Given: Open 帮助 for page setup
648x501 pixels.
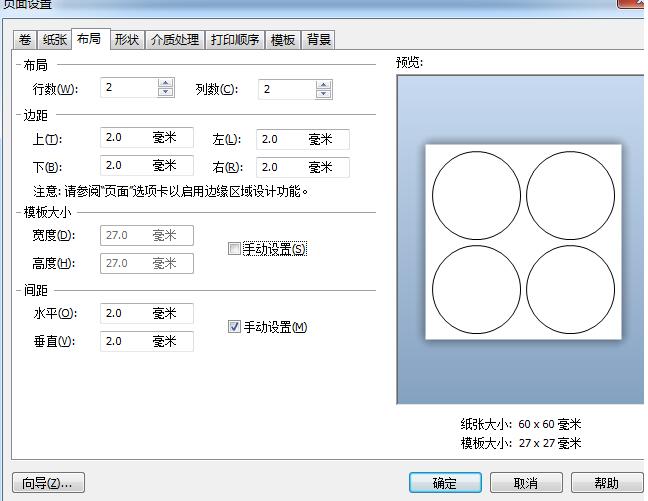Looking at the screenshot, I should [606, 483].
